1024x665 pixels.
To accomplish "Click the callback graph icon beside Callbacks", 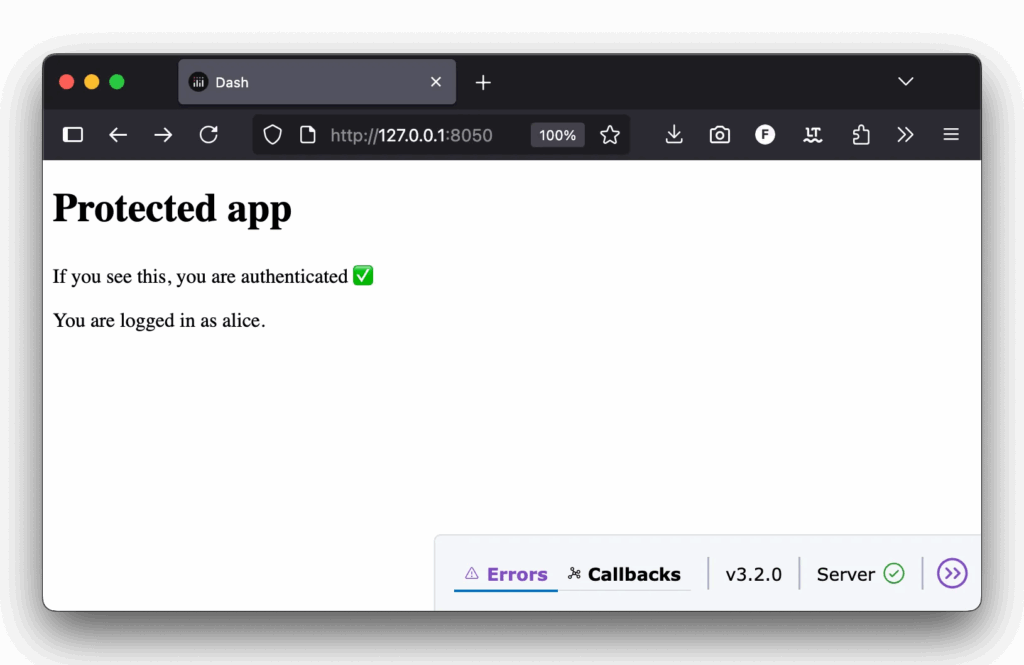I will click(574, 573).
